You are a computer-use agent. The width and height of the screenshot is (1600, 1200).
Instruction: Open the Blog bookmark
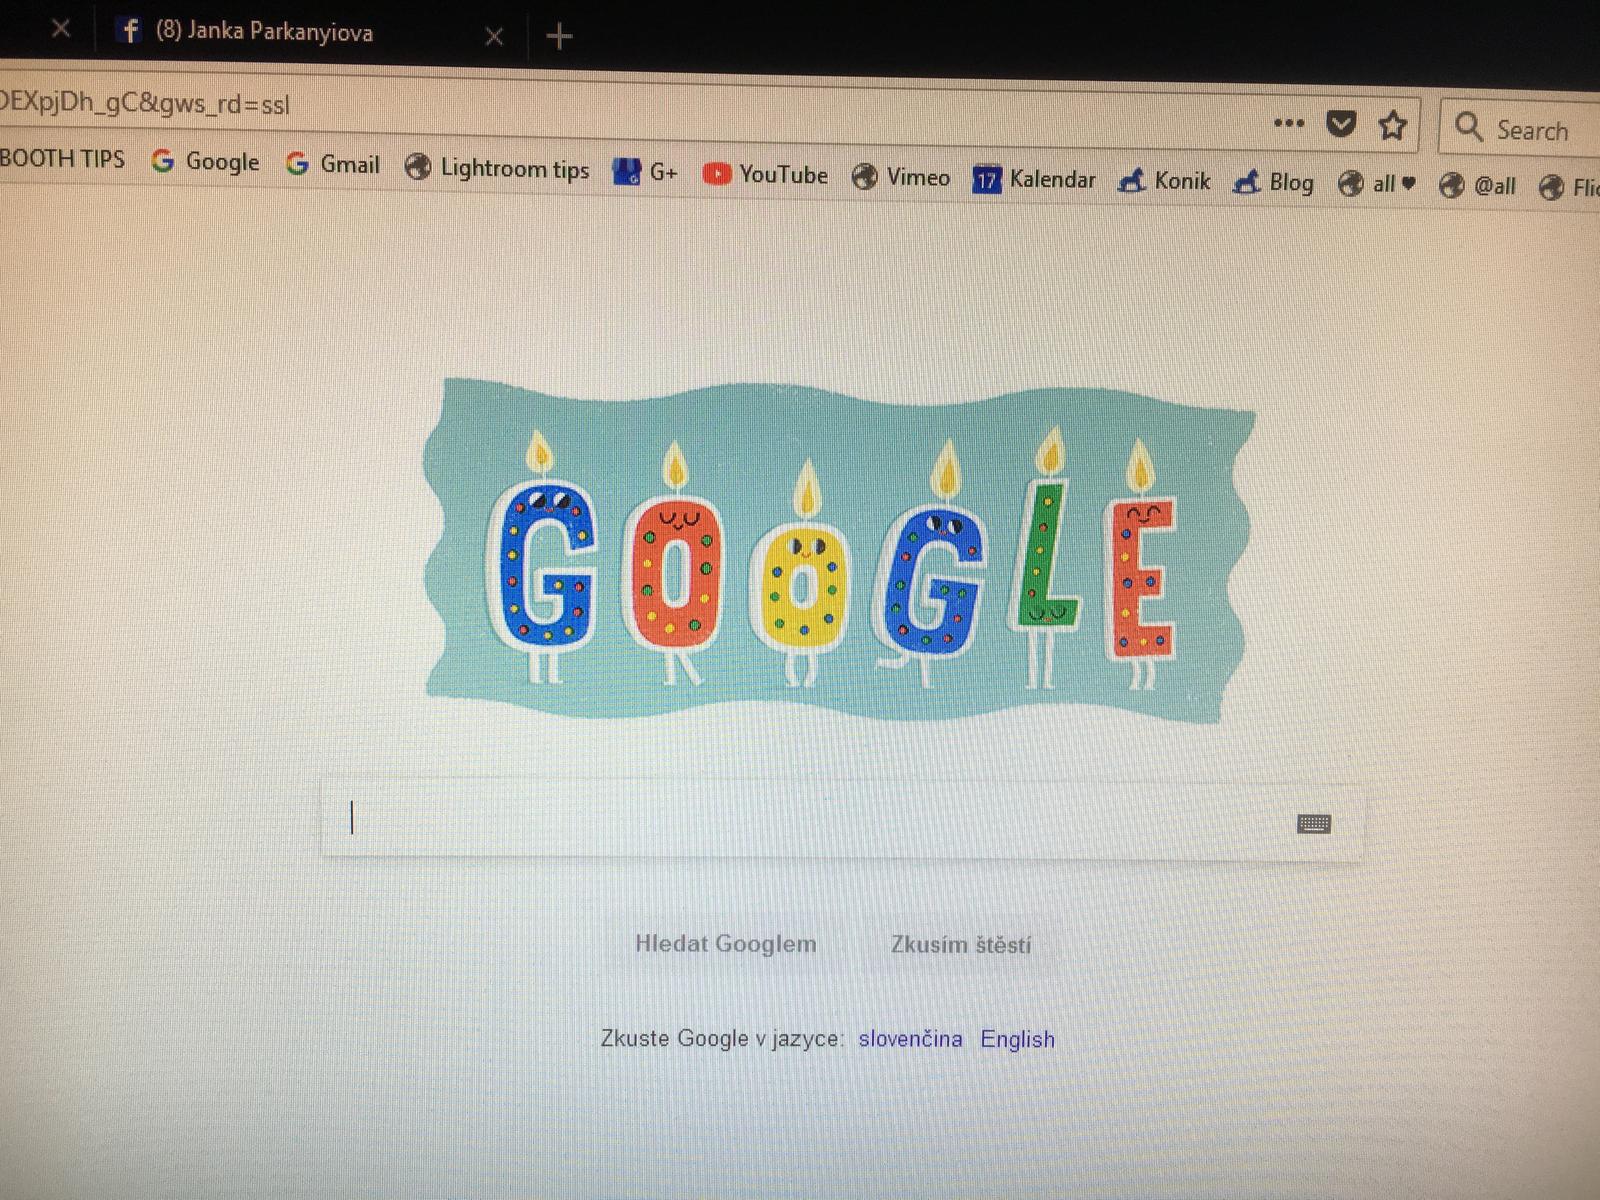point(1273,183)
